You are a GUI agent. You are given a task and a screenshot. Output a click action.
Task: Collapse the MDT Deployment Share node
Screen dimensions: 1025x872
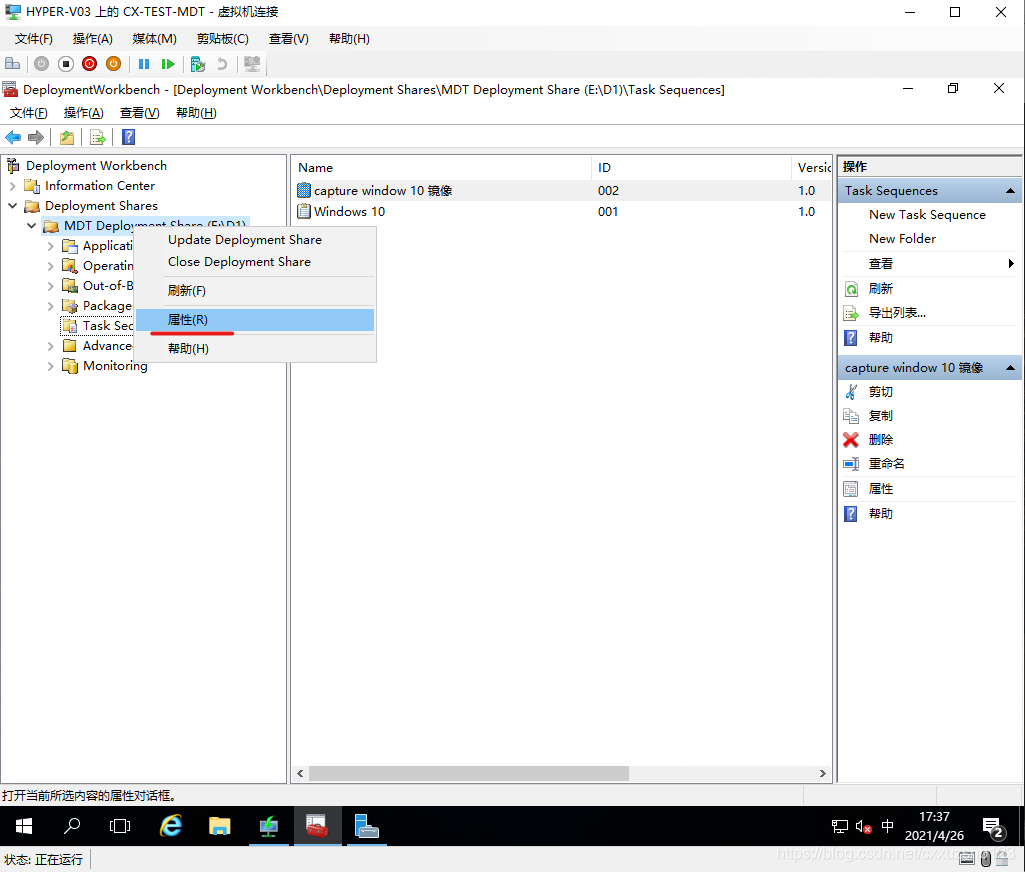coord(31,226)
